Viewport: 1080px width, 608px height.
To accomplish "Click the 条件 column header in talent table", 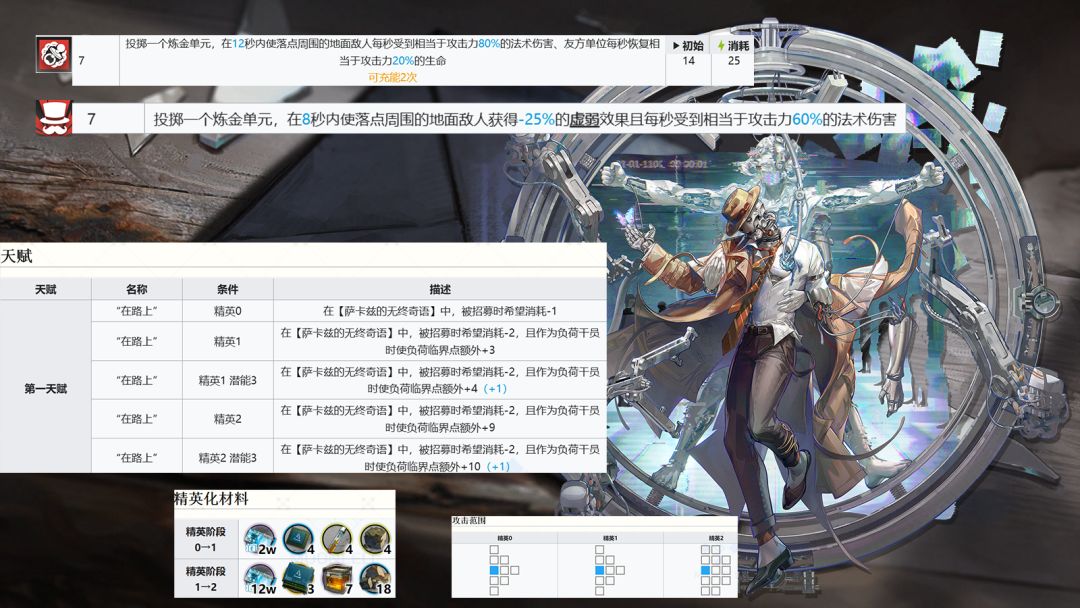I will 227,289.
